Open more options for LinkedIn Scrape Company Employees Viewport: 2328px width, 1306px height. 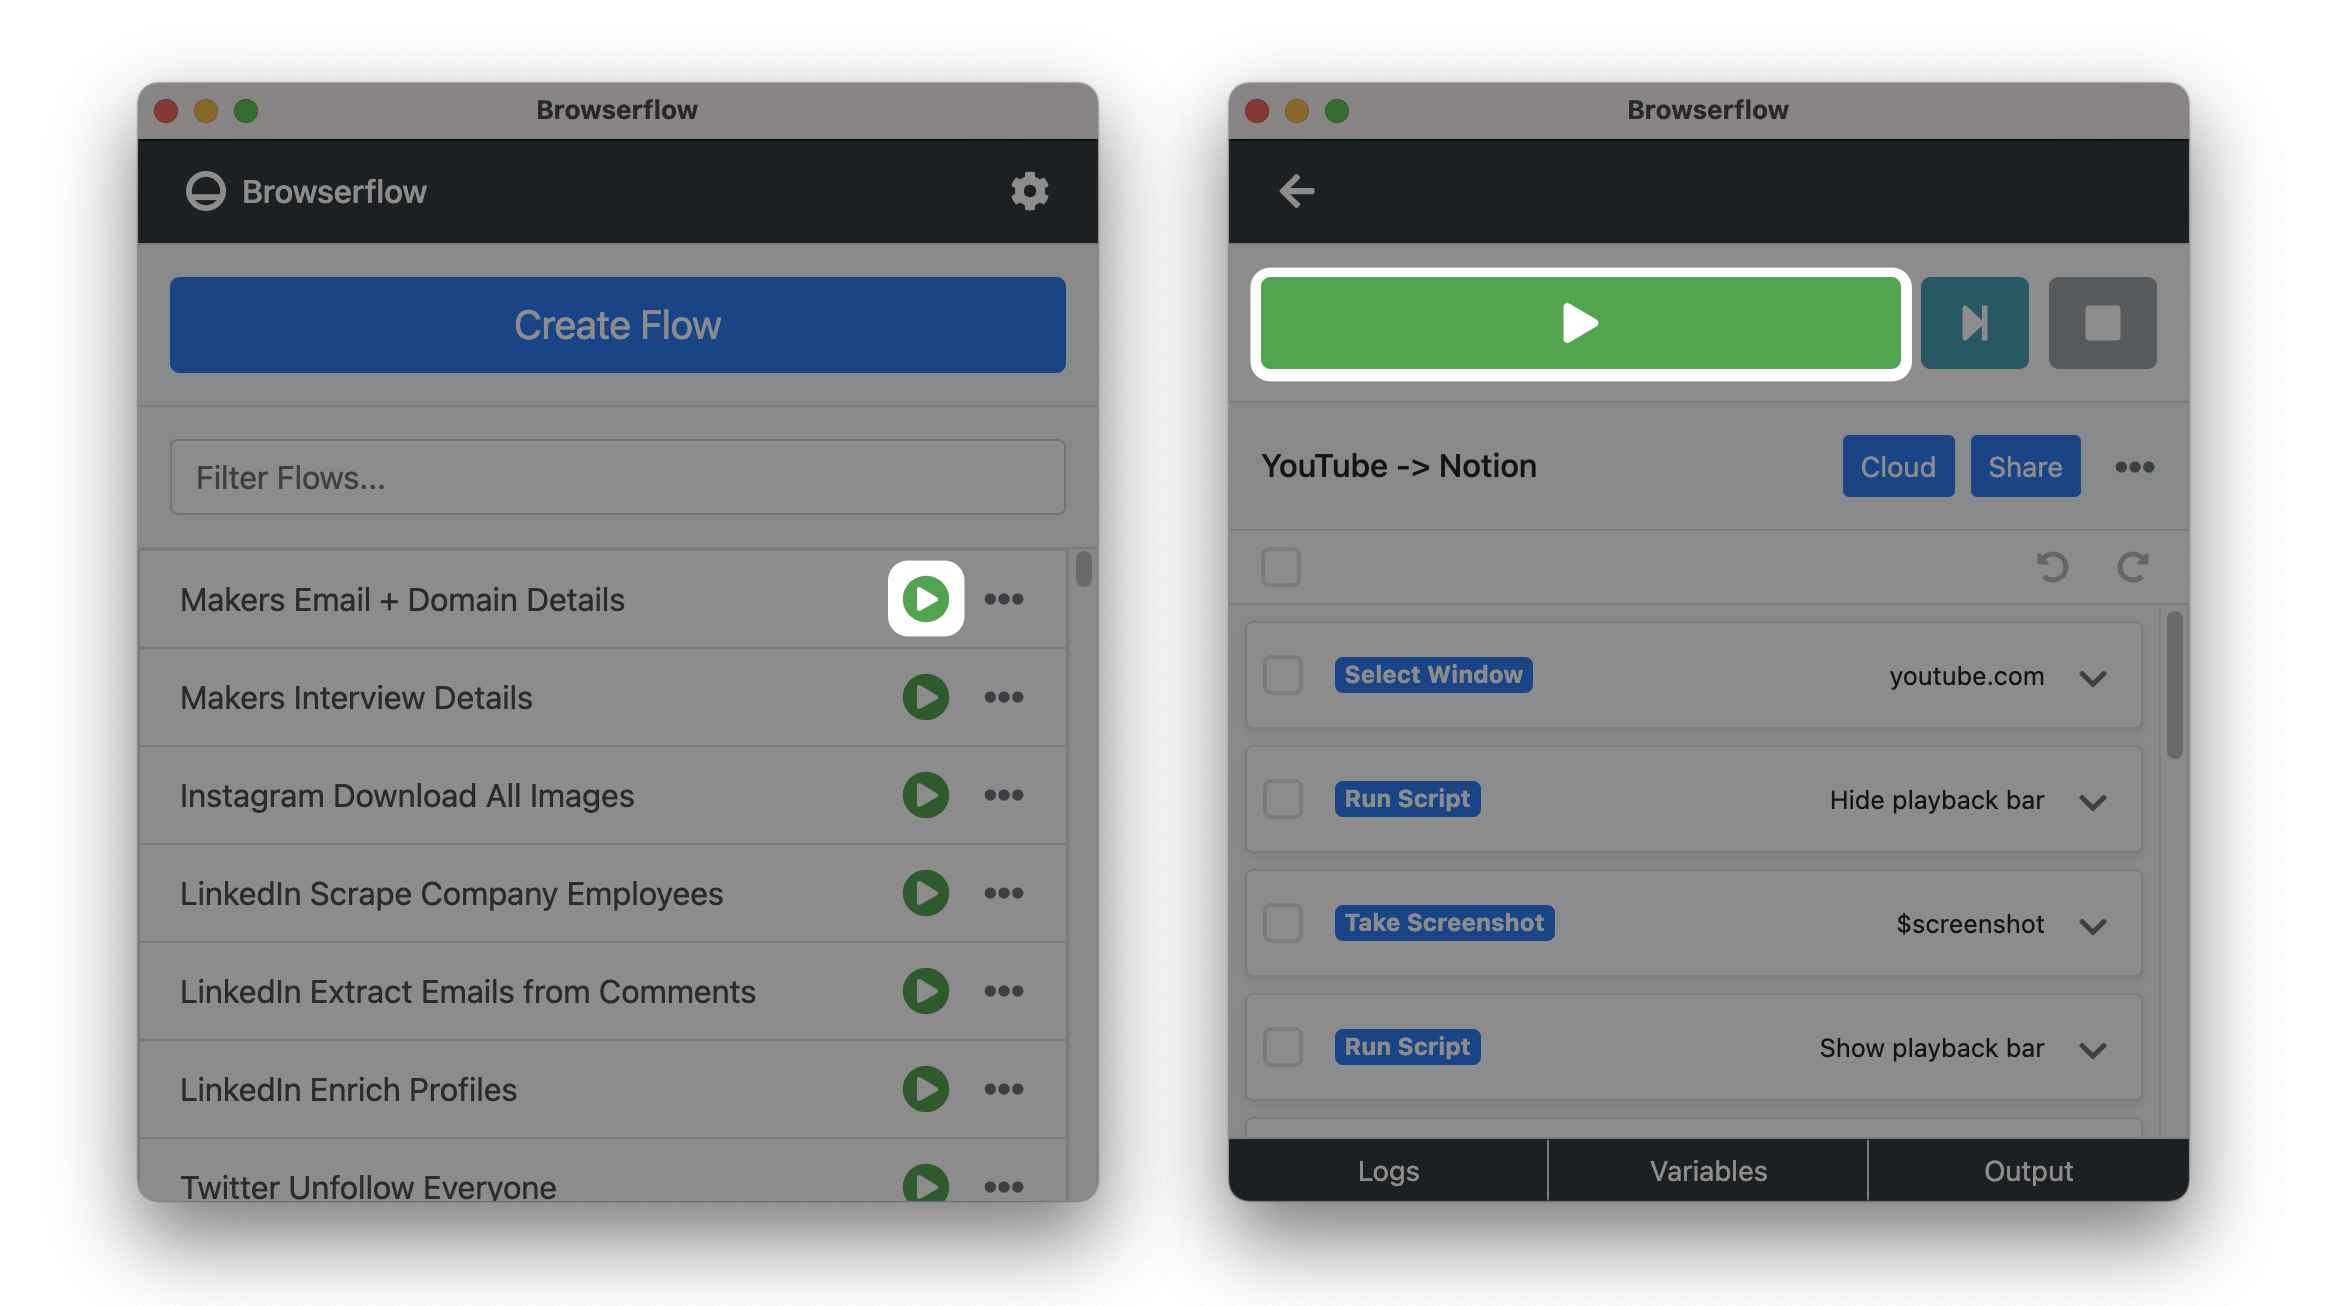[1004, 893]
